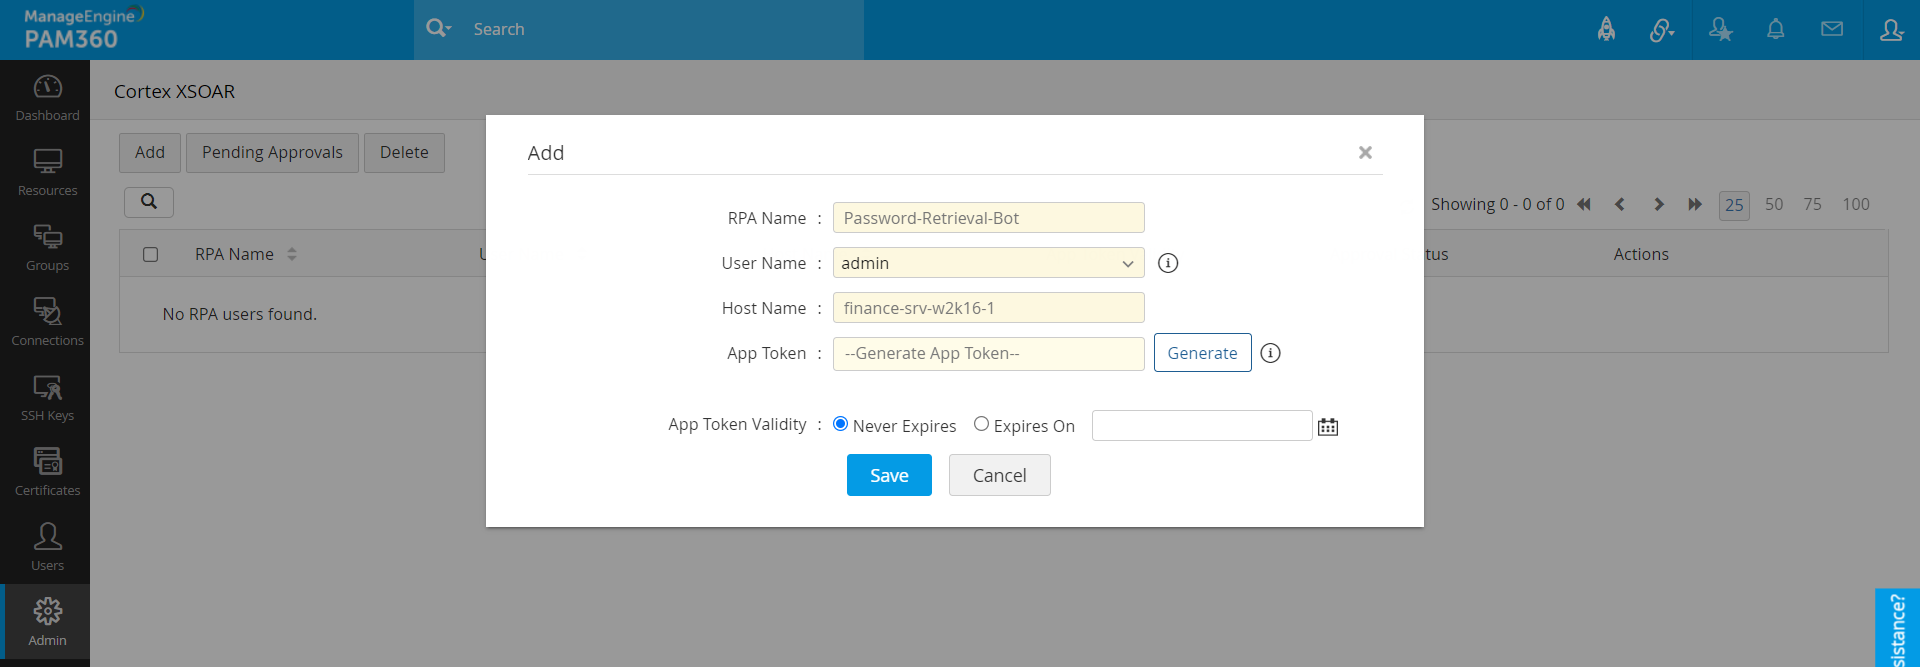Go to next page arrow

click(x=1658, y=204)
